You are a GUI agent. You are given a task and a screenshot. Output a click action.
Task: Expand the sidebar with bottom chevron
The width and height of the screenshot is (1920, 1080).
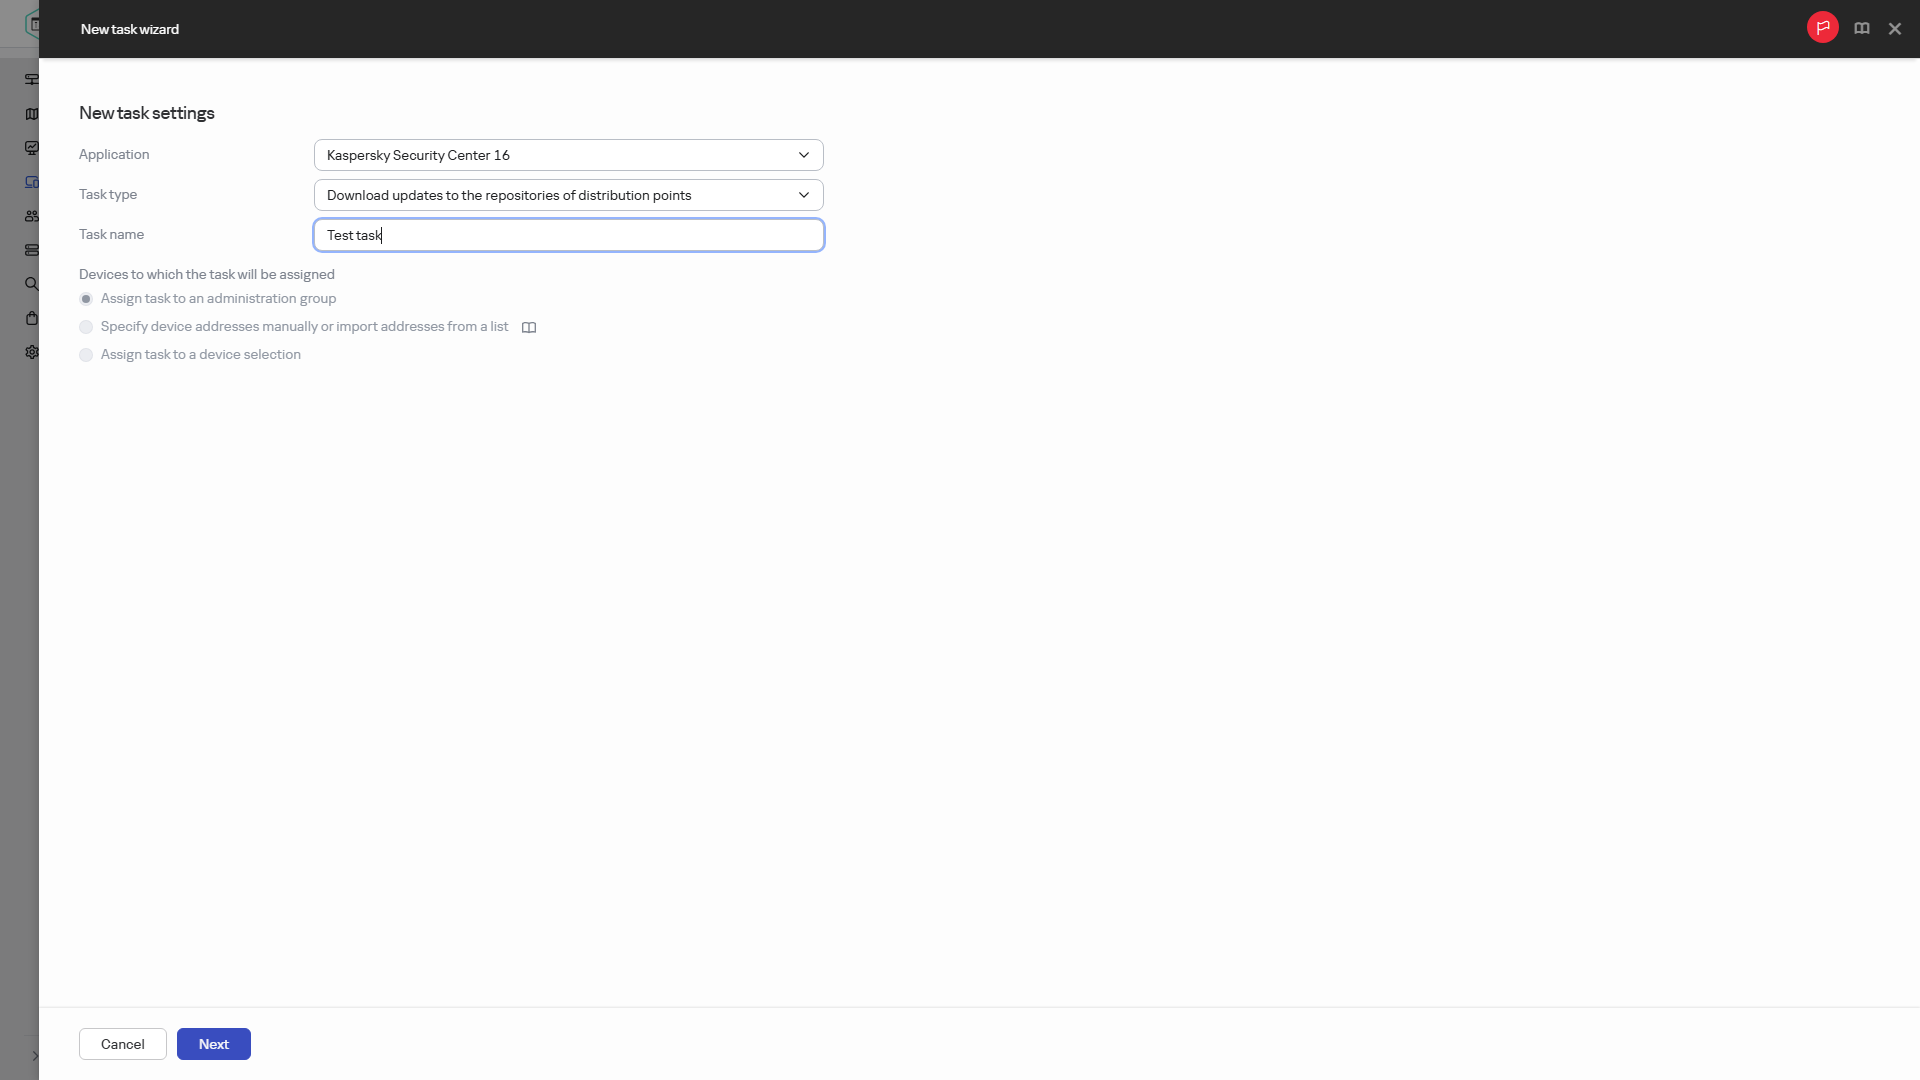(34, 1056)
